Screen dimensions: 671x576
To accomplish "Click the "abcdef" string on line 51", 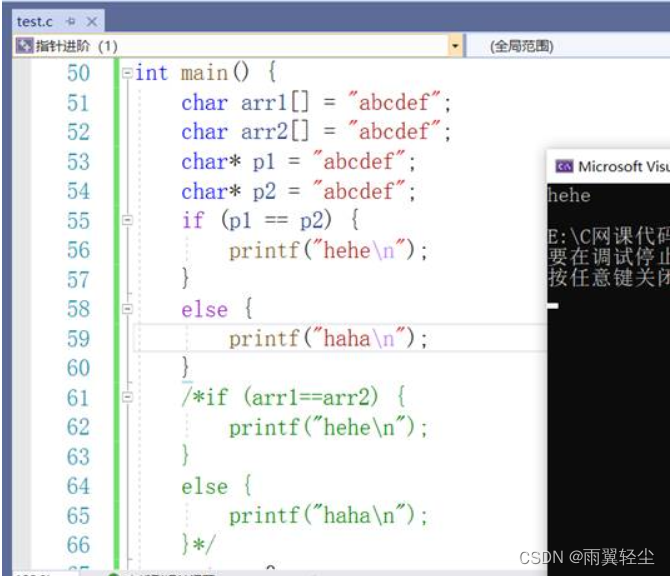I will tap(394, 103).
